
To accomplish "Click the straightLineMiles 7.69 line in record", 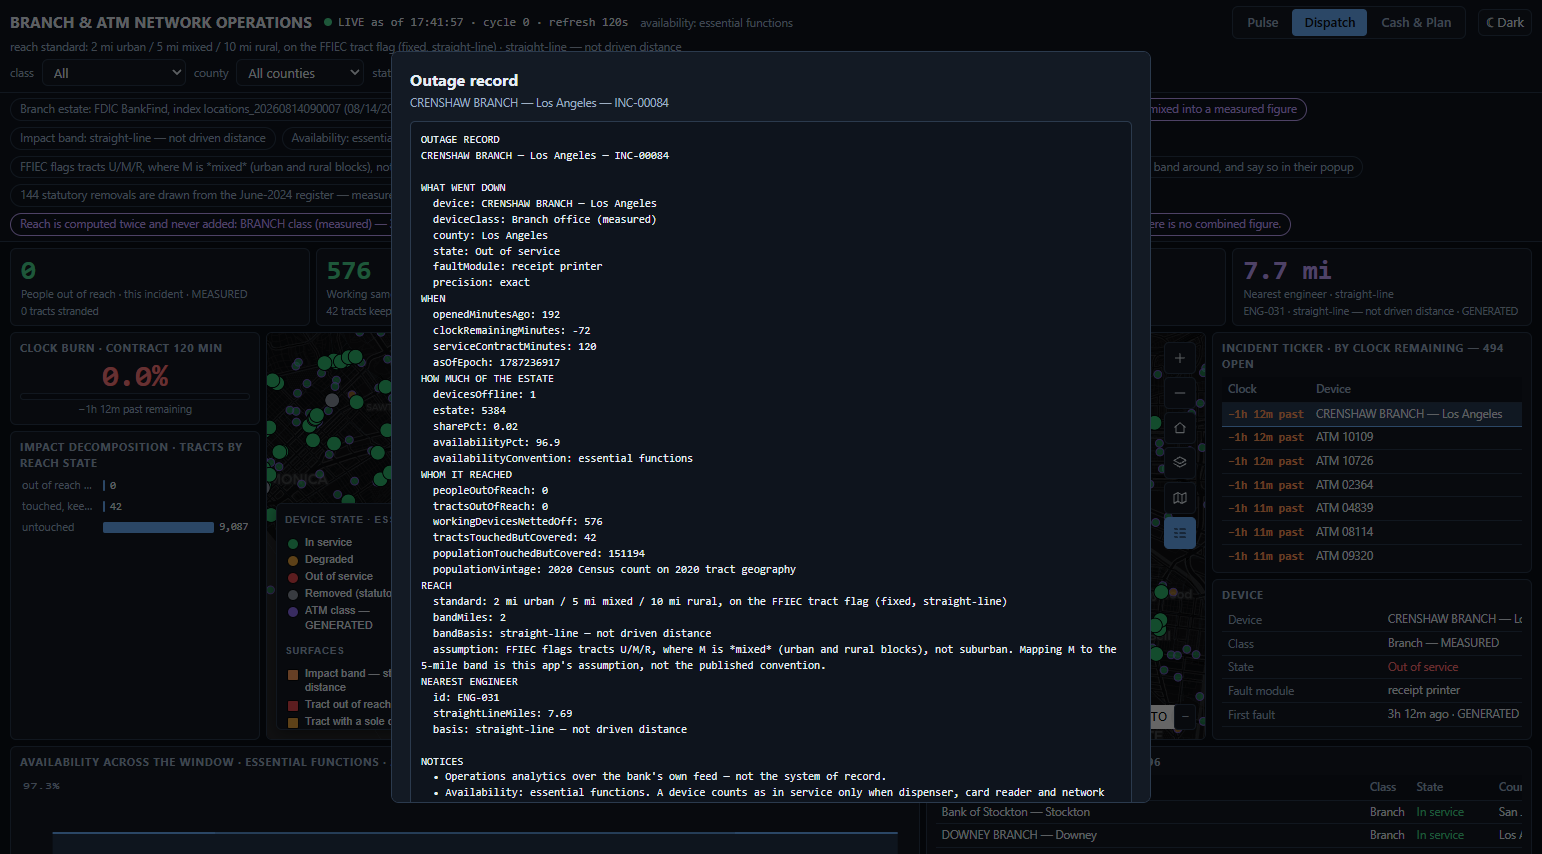I will (502, 714).
